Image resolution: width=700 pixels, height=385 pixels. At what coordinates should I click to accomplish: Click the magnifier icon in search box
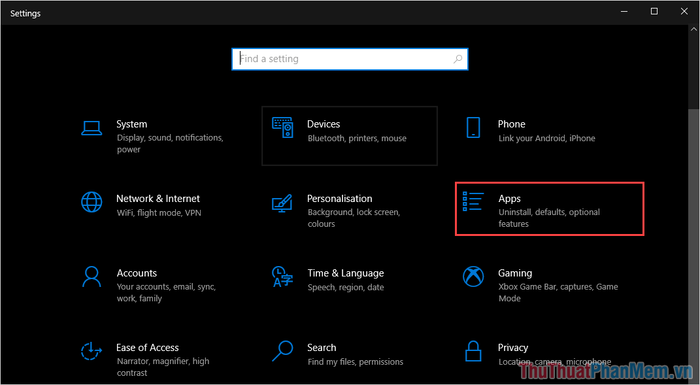tap(458, 59)
